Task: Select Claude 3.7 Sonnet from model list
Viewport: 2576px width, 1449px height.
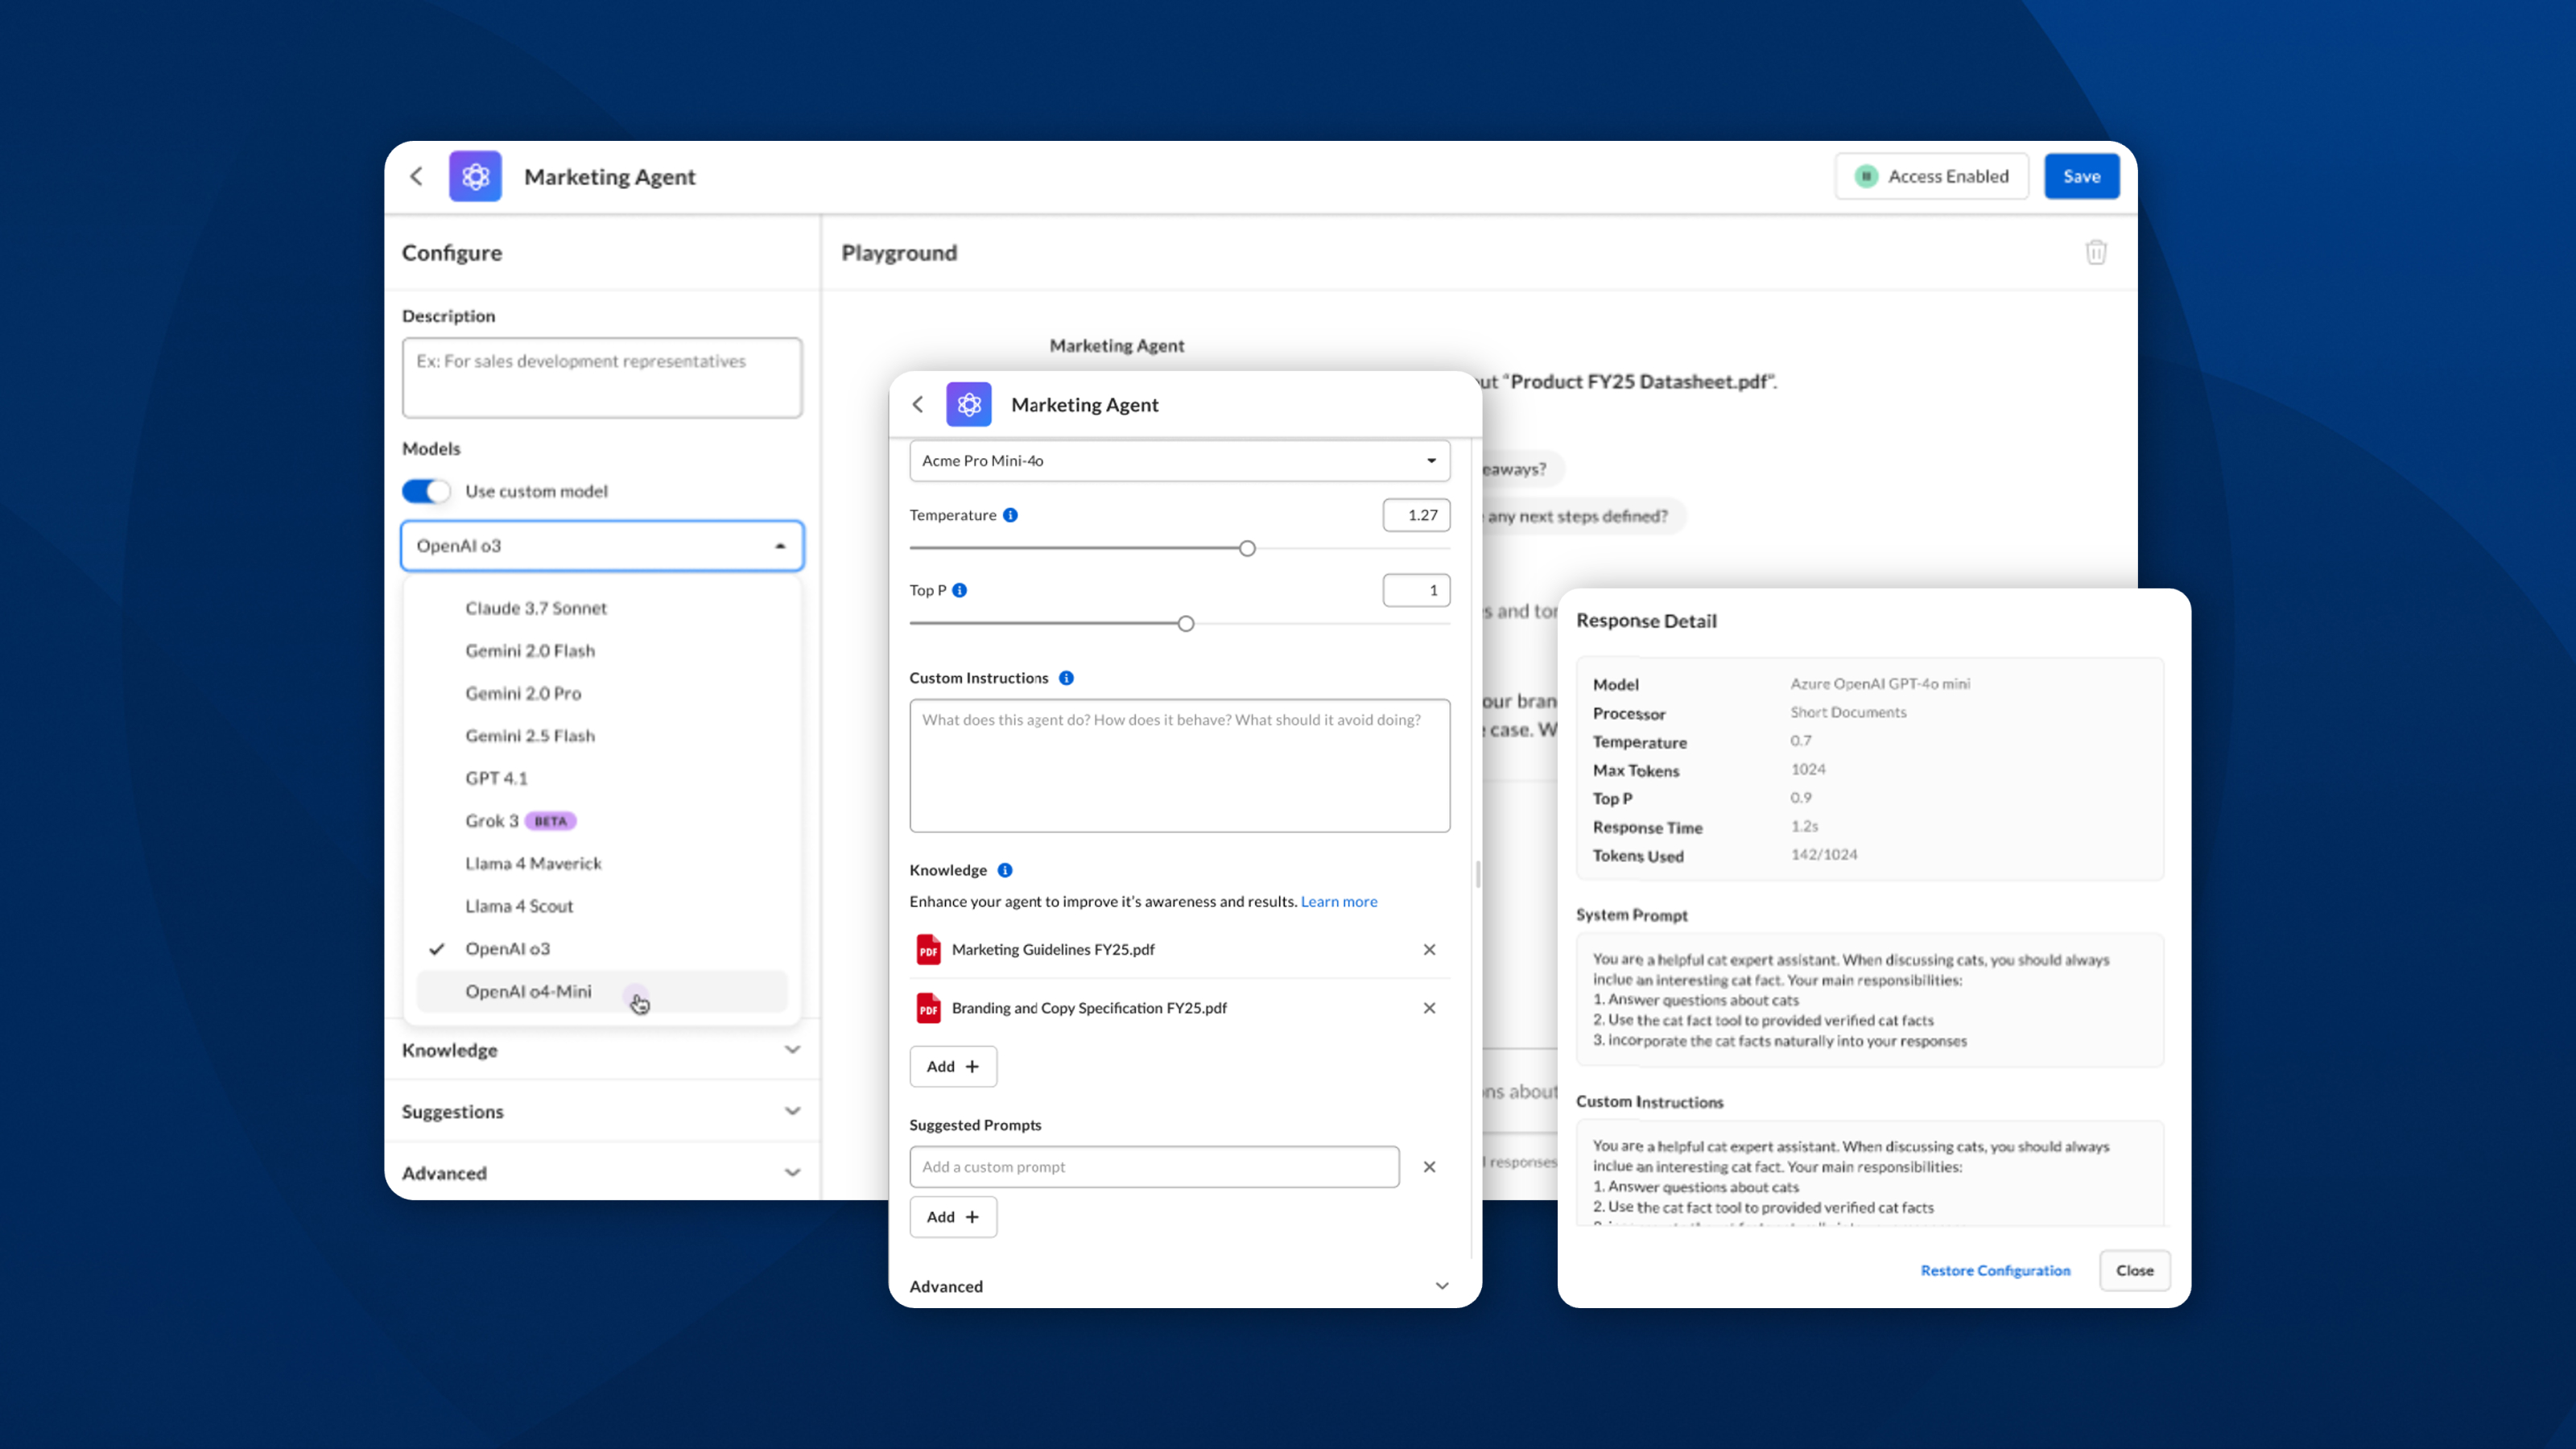Action: pos(536,608)
